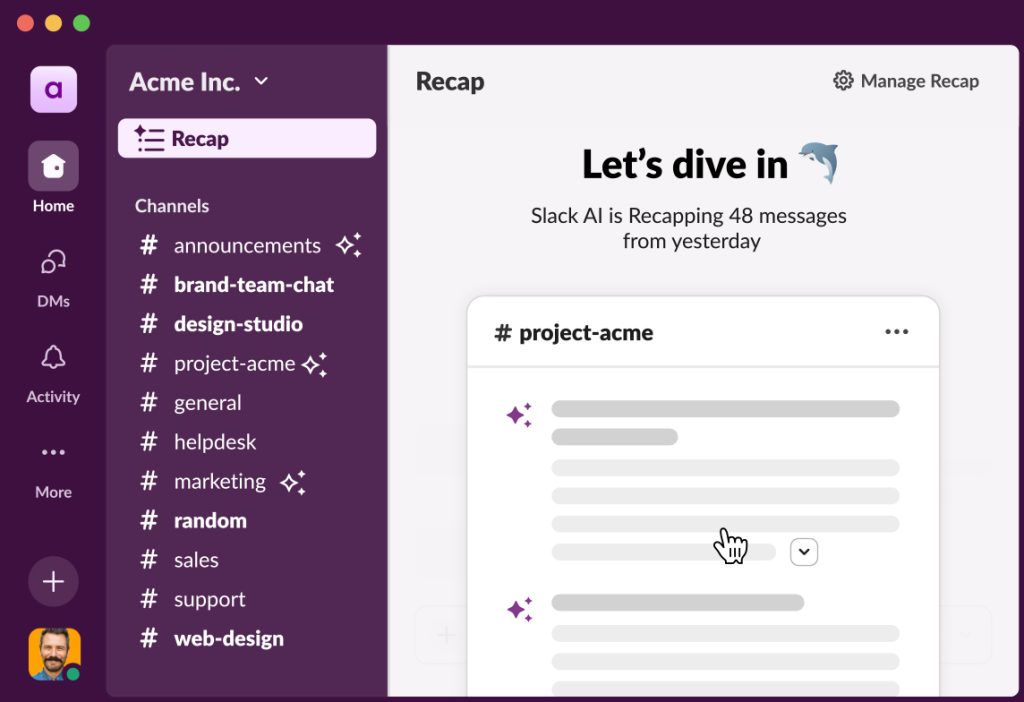Click your profile avatar in the bottom corner
This screenshot has height=702, width=1024.
tap(52, 653)
